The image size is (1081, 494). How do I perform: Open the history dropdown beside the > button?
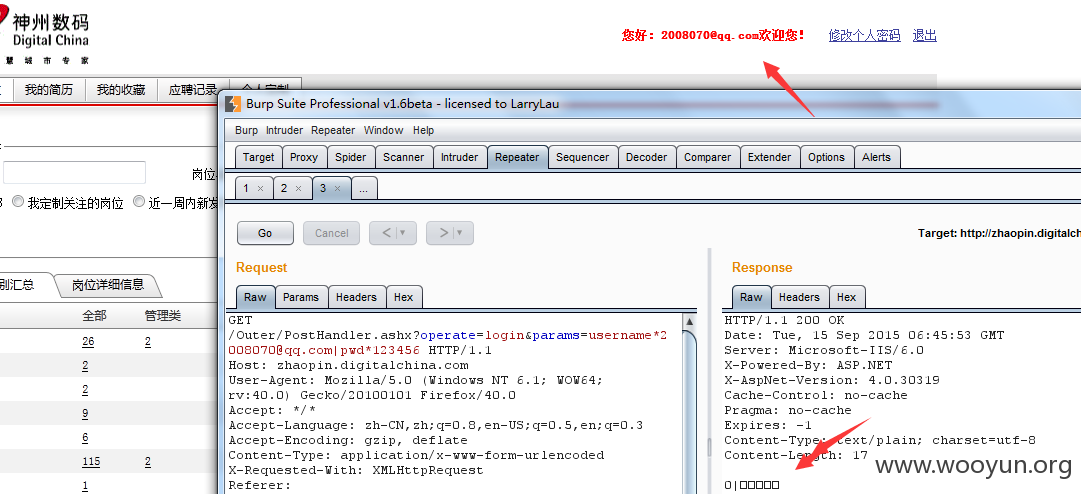tap(459, 233)
